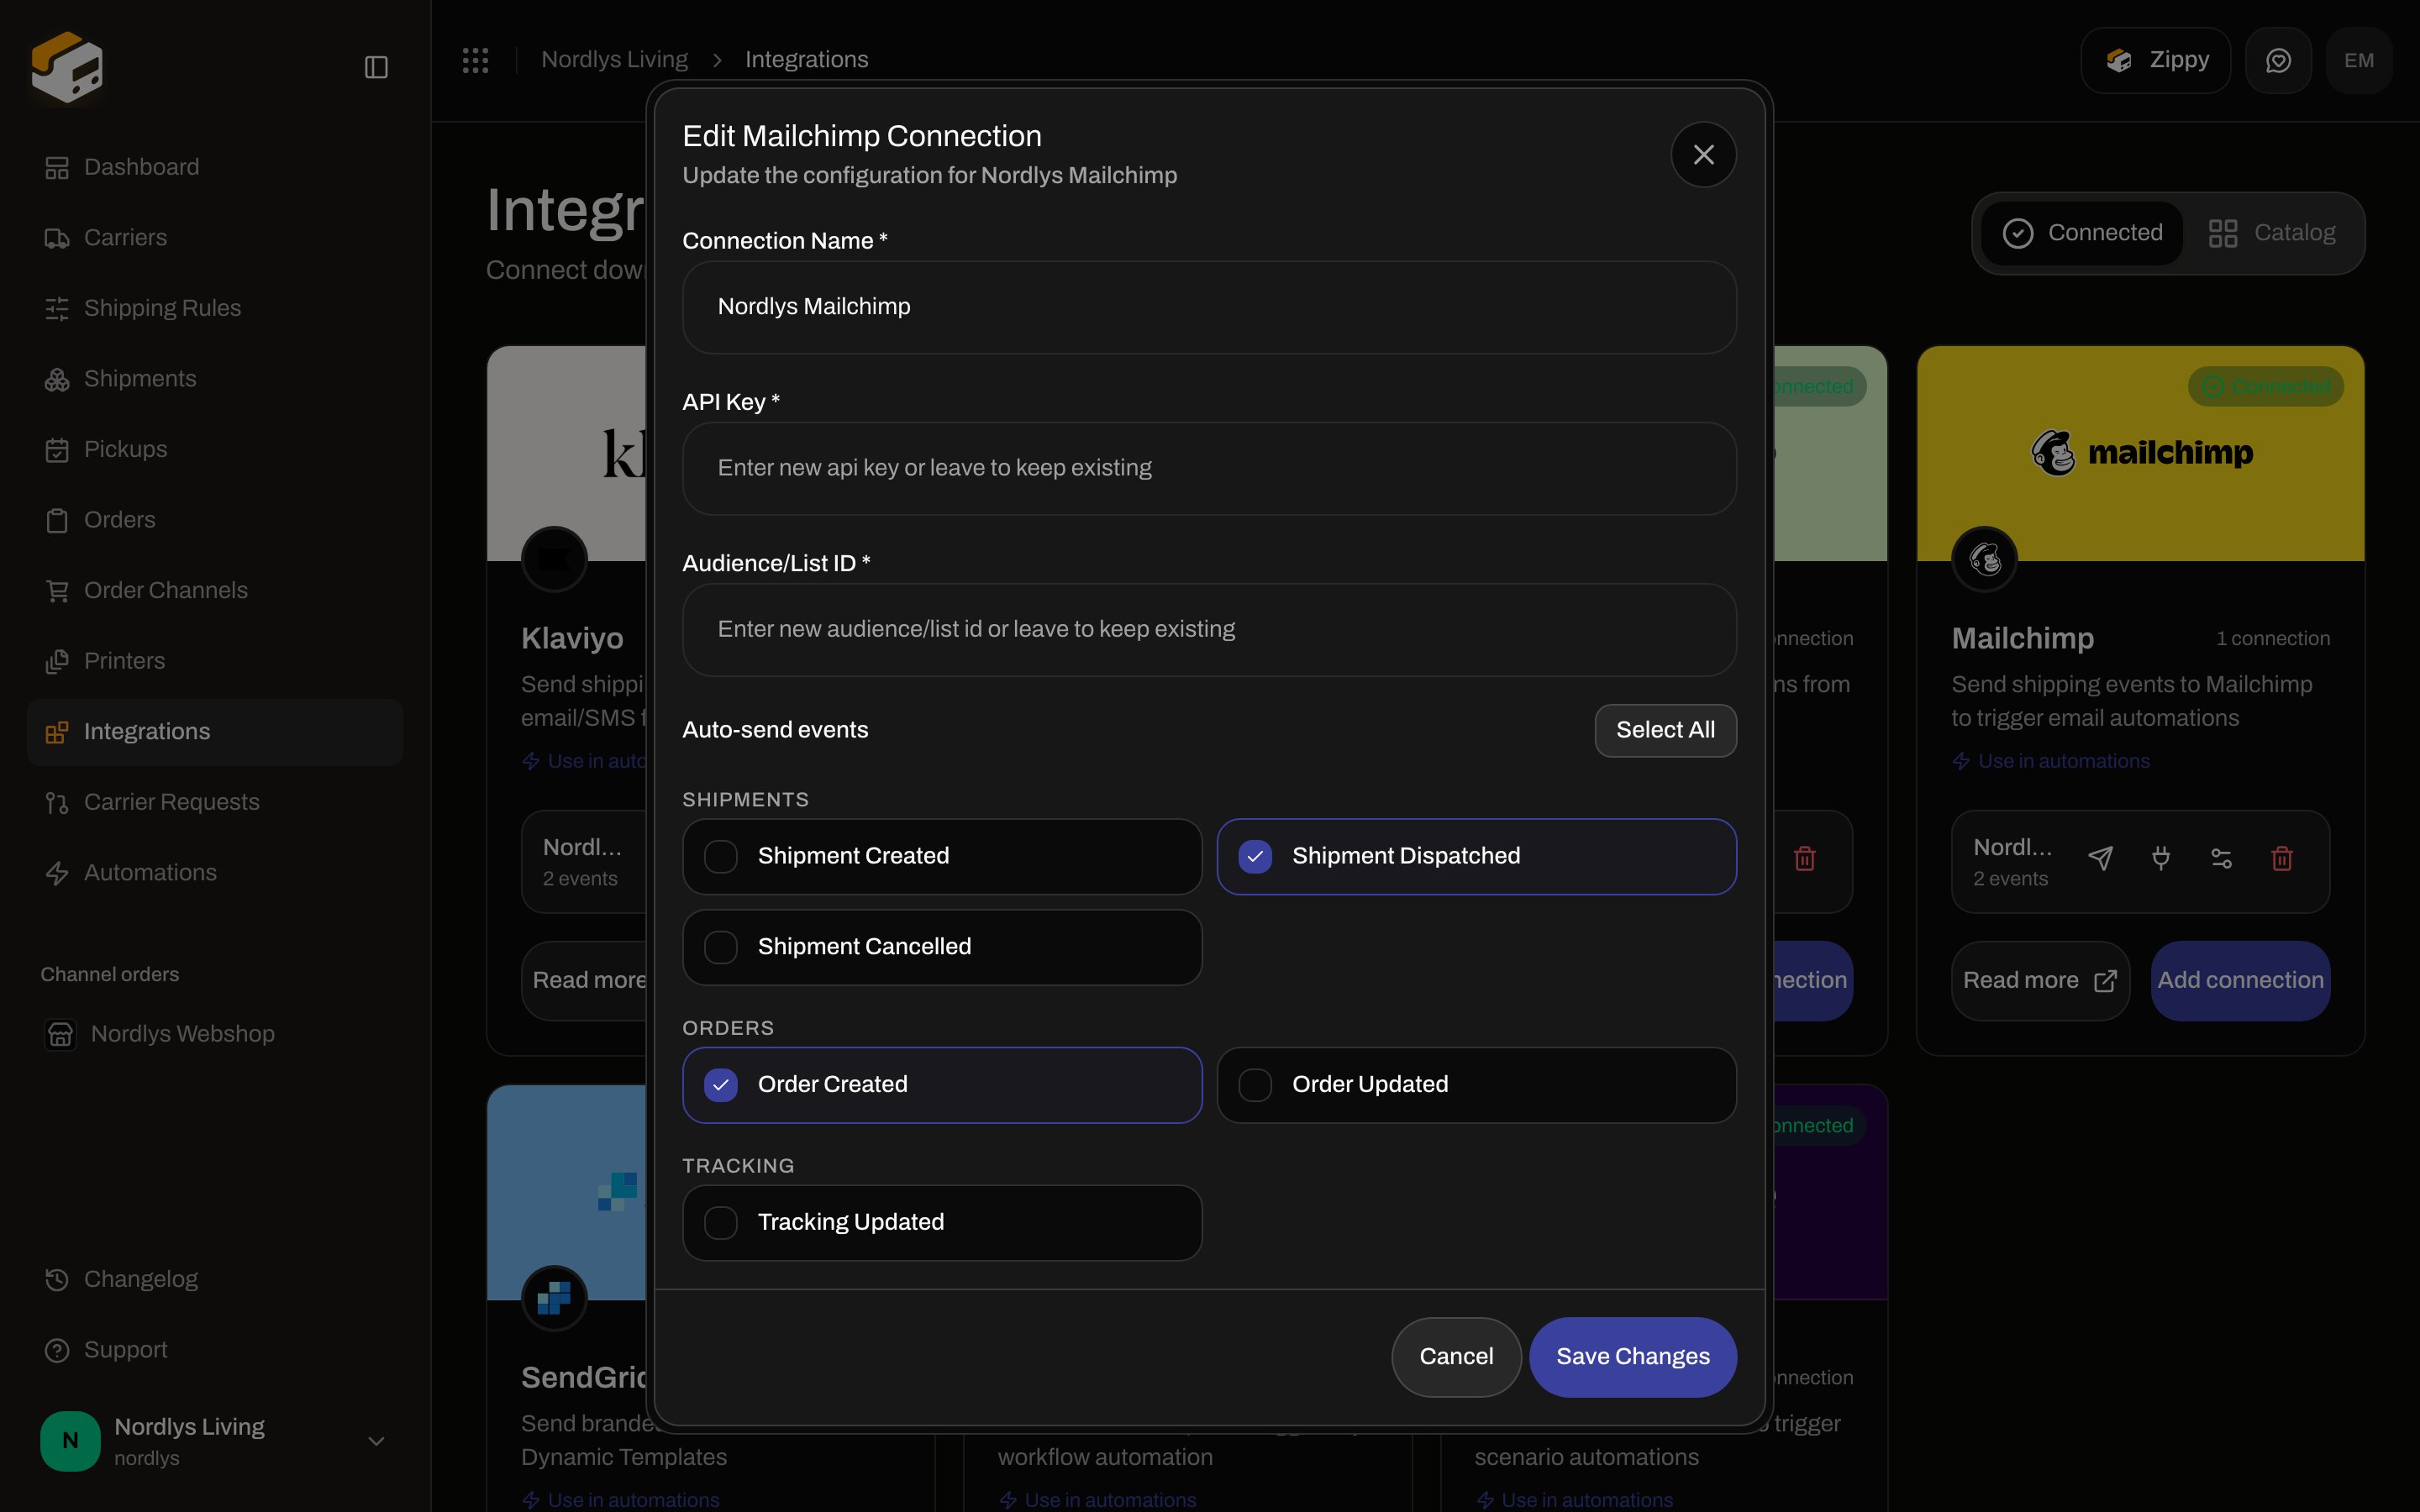Close the Edit Mailchimp Connection dialog
Screen dimensions: 2420x1512
coord(1703,155)
